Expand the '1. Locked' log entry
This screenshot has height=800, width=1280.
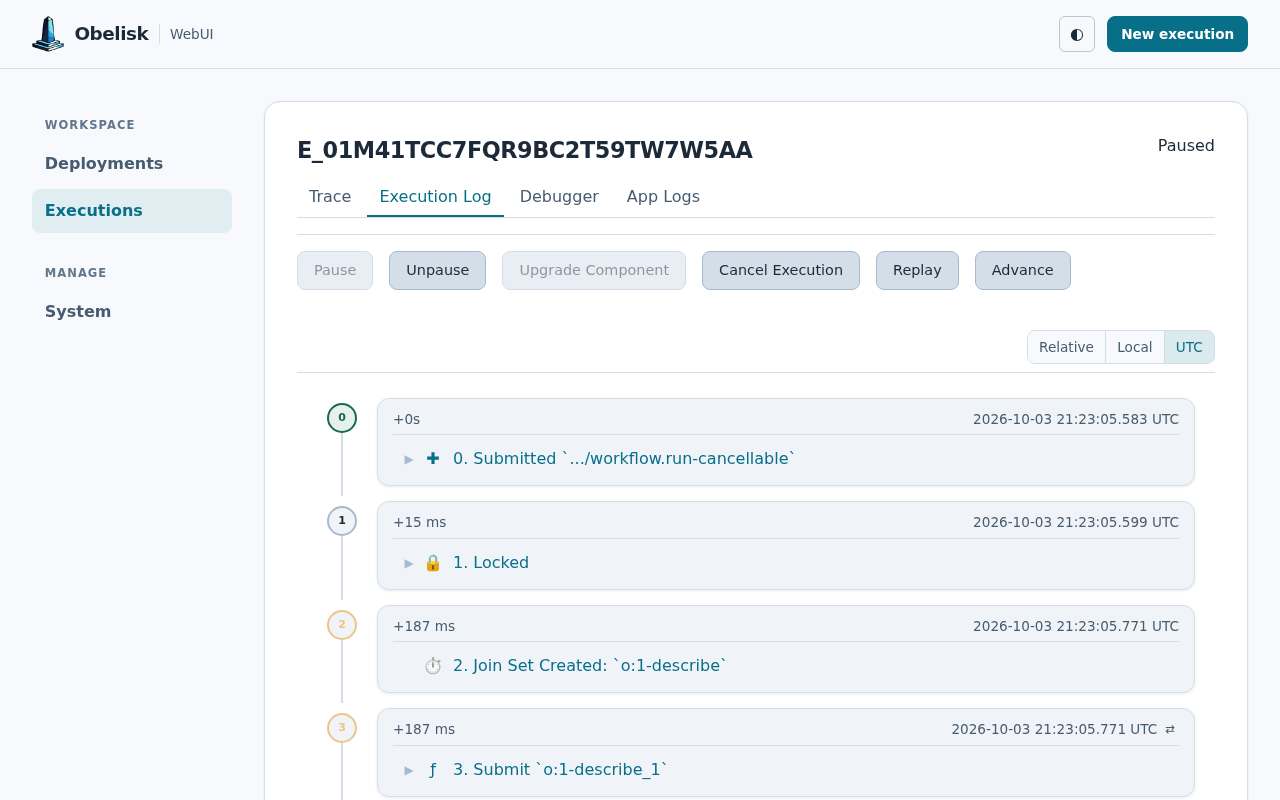(x=409, y=563)
